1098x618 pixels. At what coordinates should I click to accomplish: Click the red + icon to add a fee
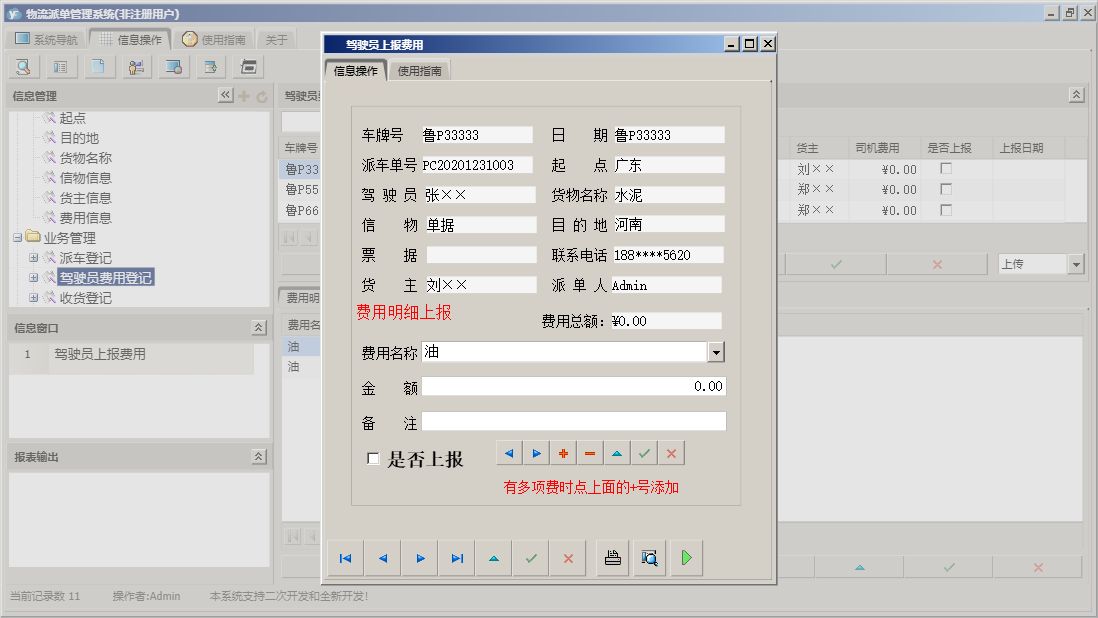pyautogui.click(x=563, y=453)
